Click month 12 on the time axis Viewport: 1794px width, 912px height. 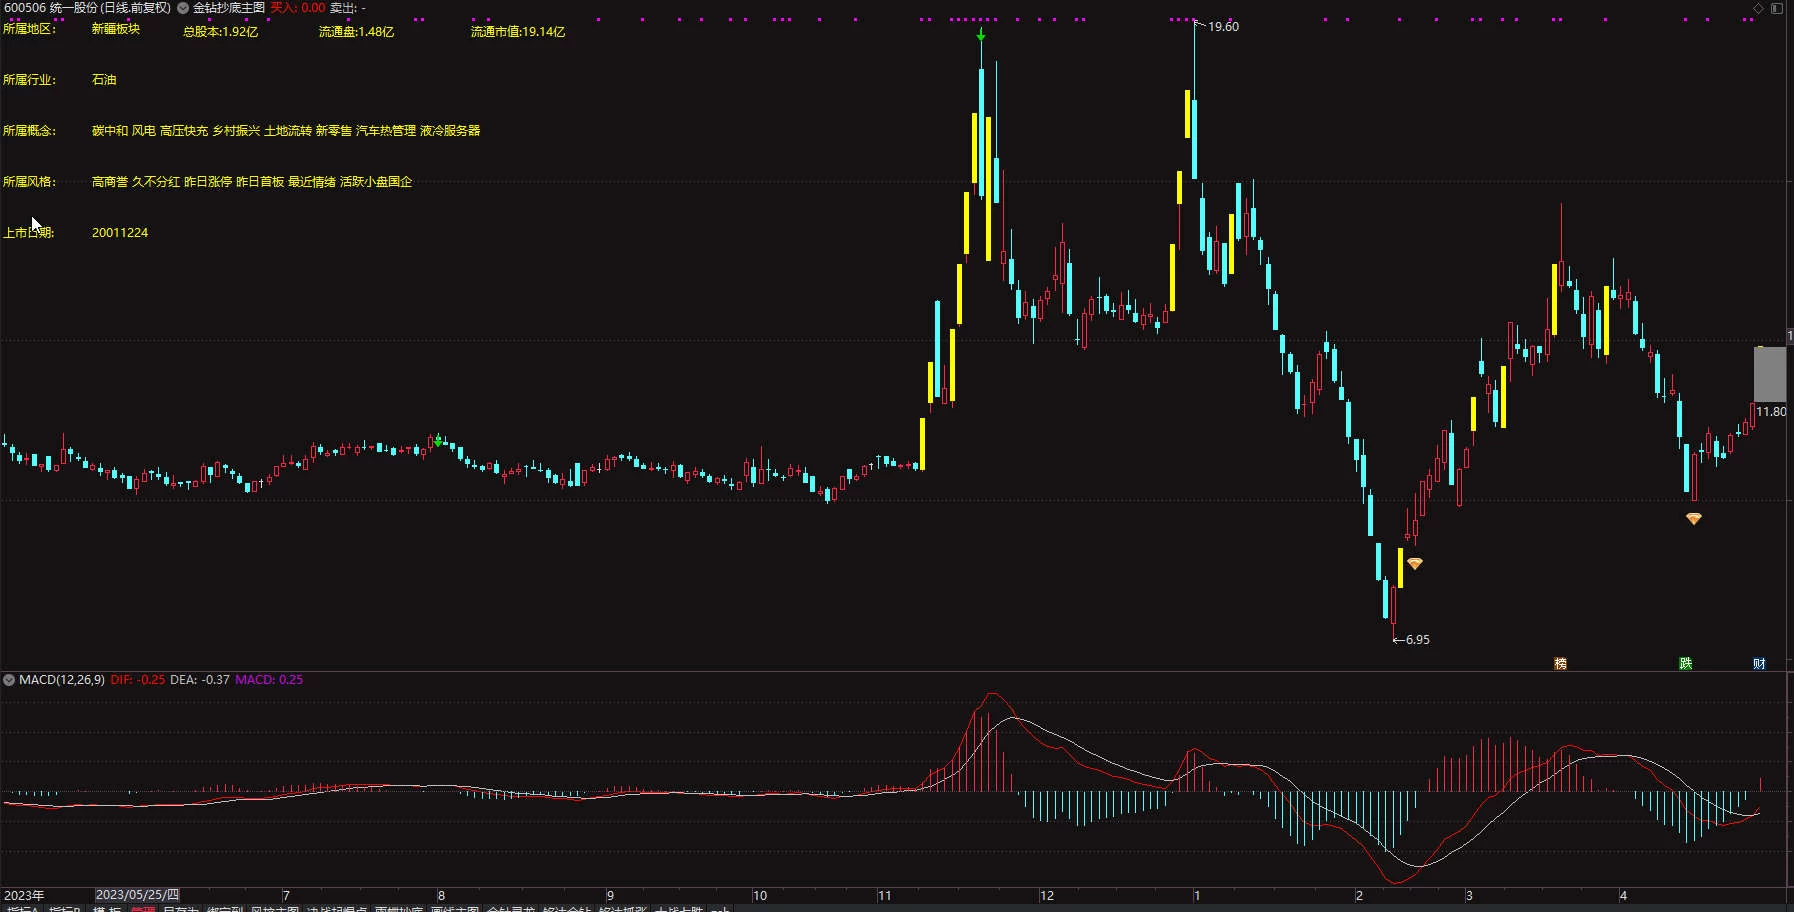[x=1047, y=895]
